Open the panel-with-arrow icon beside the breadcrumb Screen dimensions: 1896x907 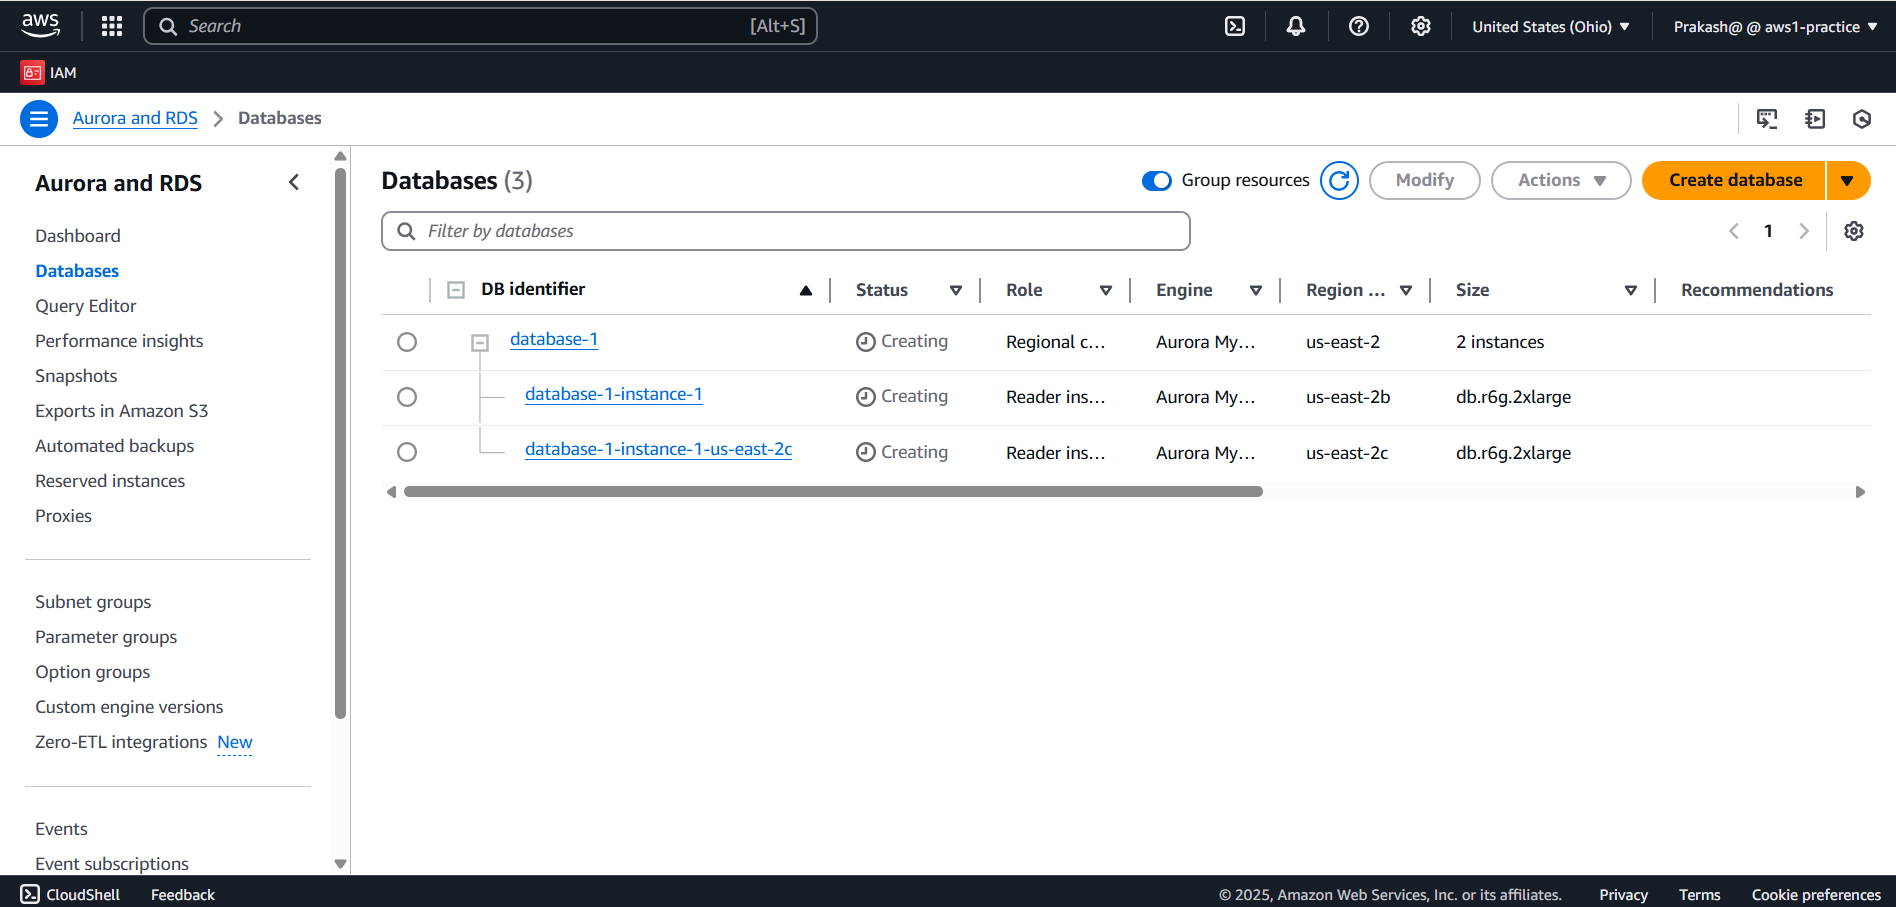pyautogui.click(x=1815, y=119)
